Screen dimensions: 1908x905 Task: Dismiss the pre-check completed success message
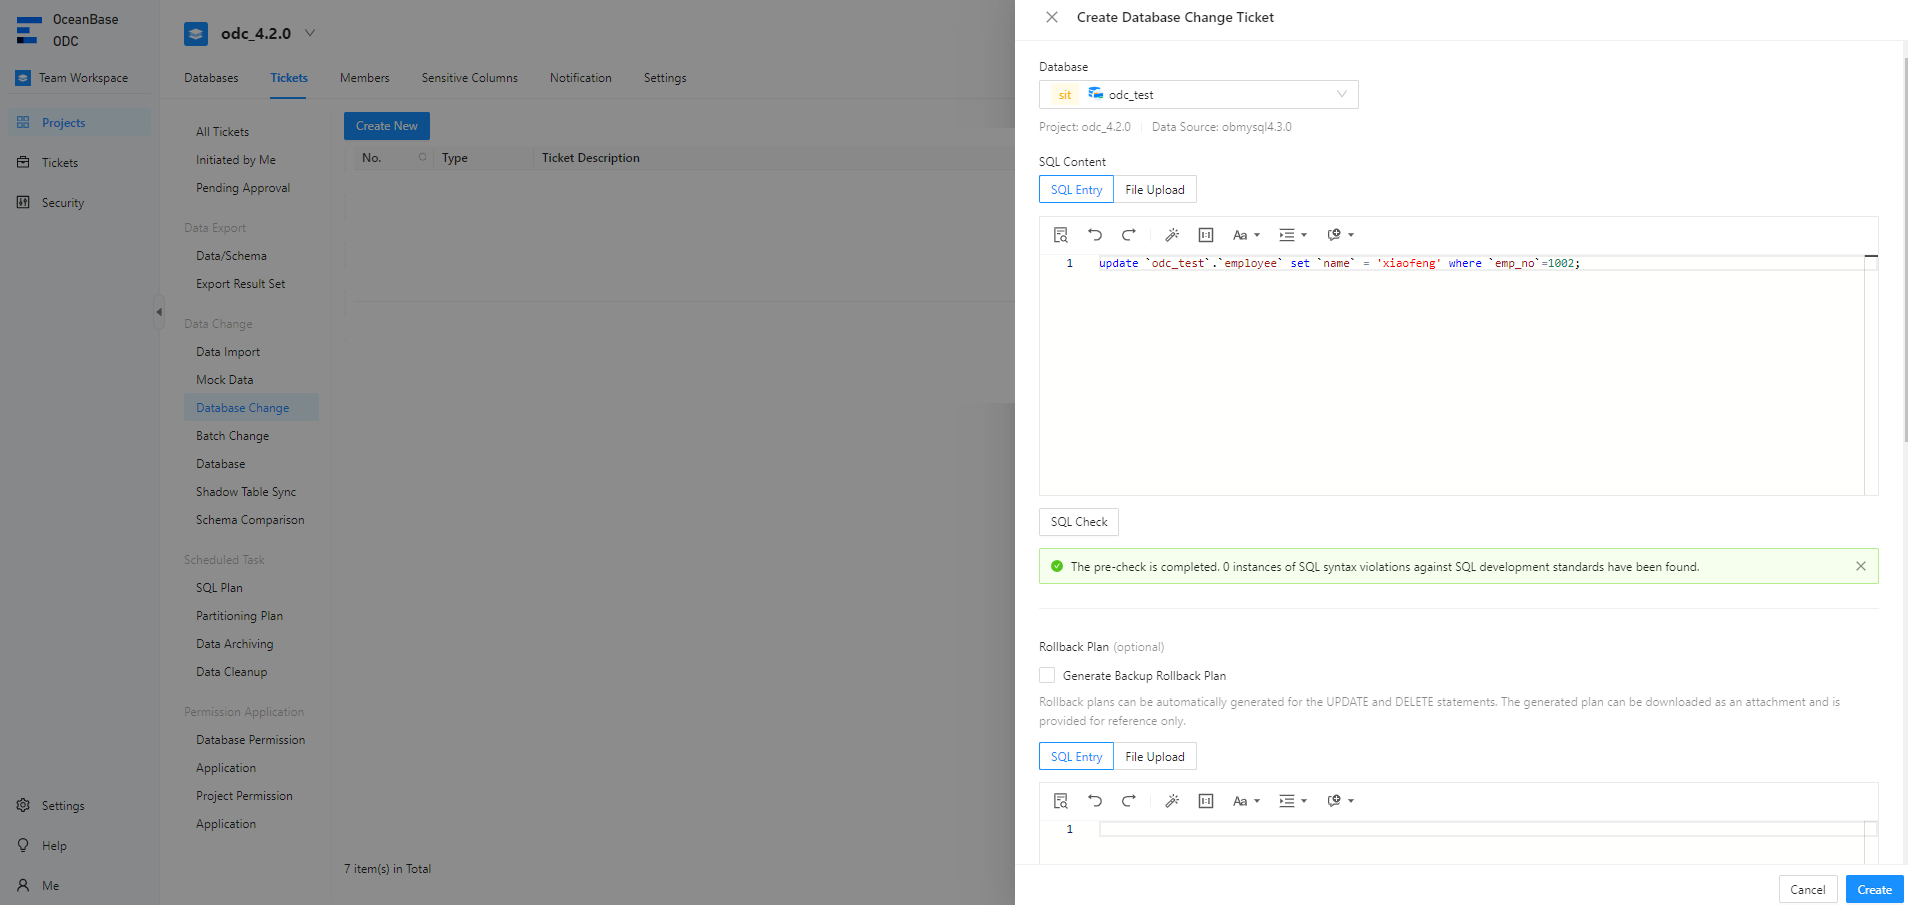pyautogui.click(x=1861, y=566)
